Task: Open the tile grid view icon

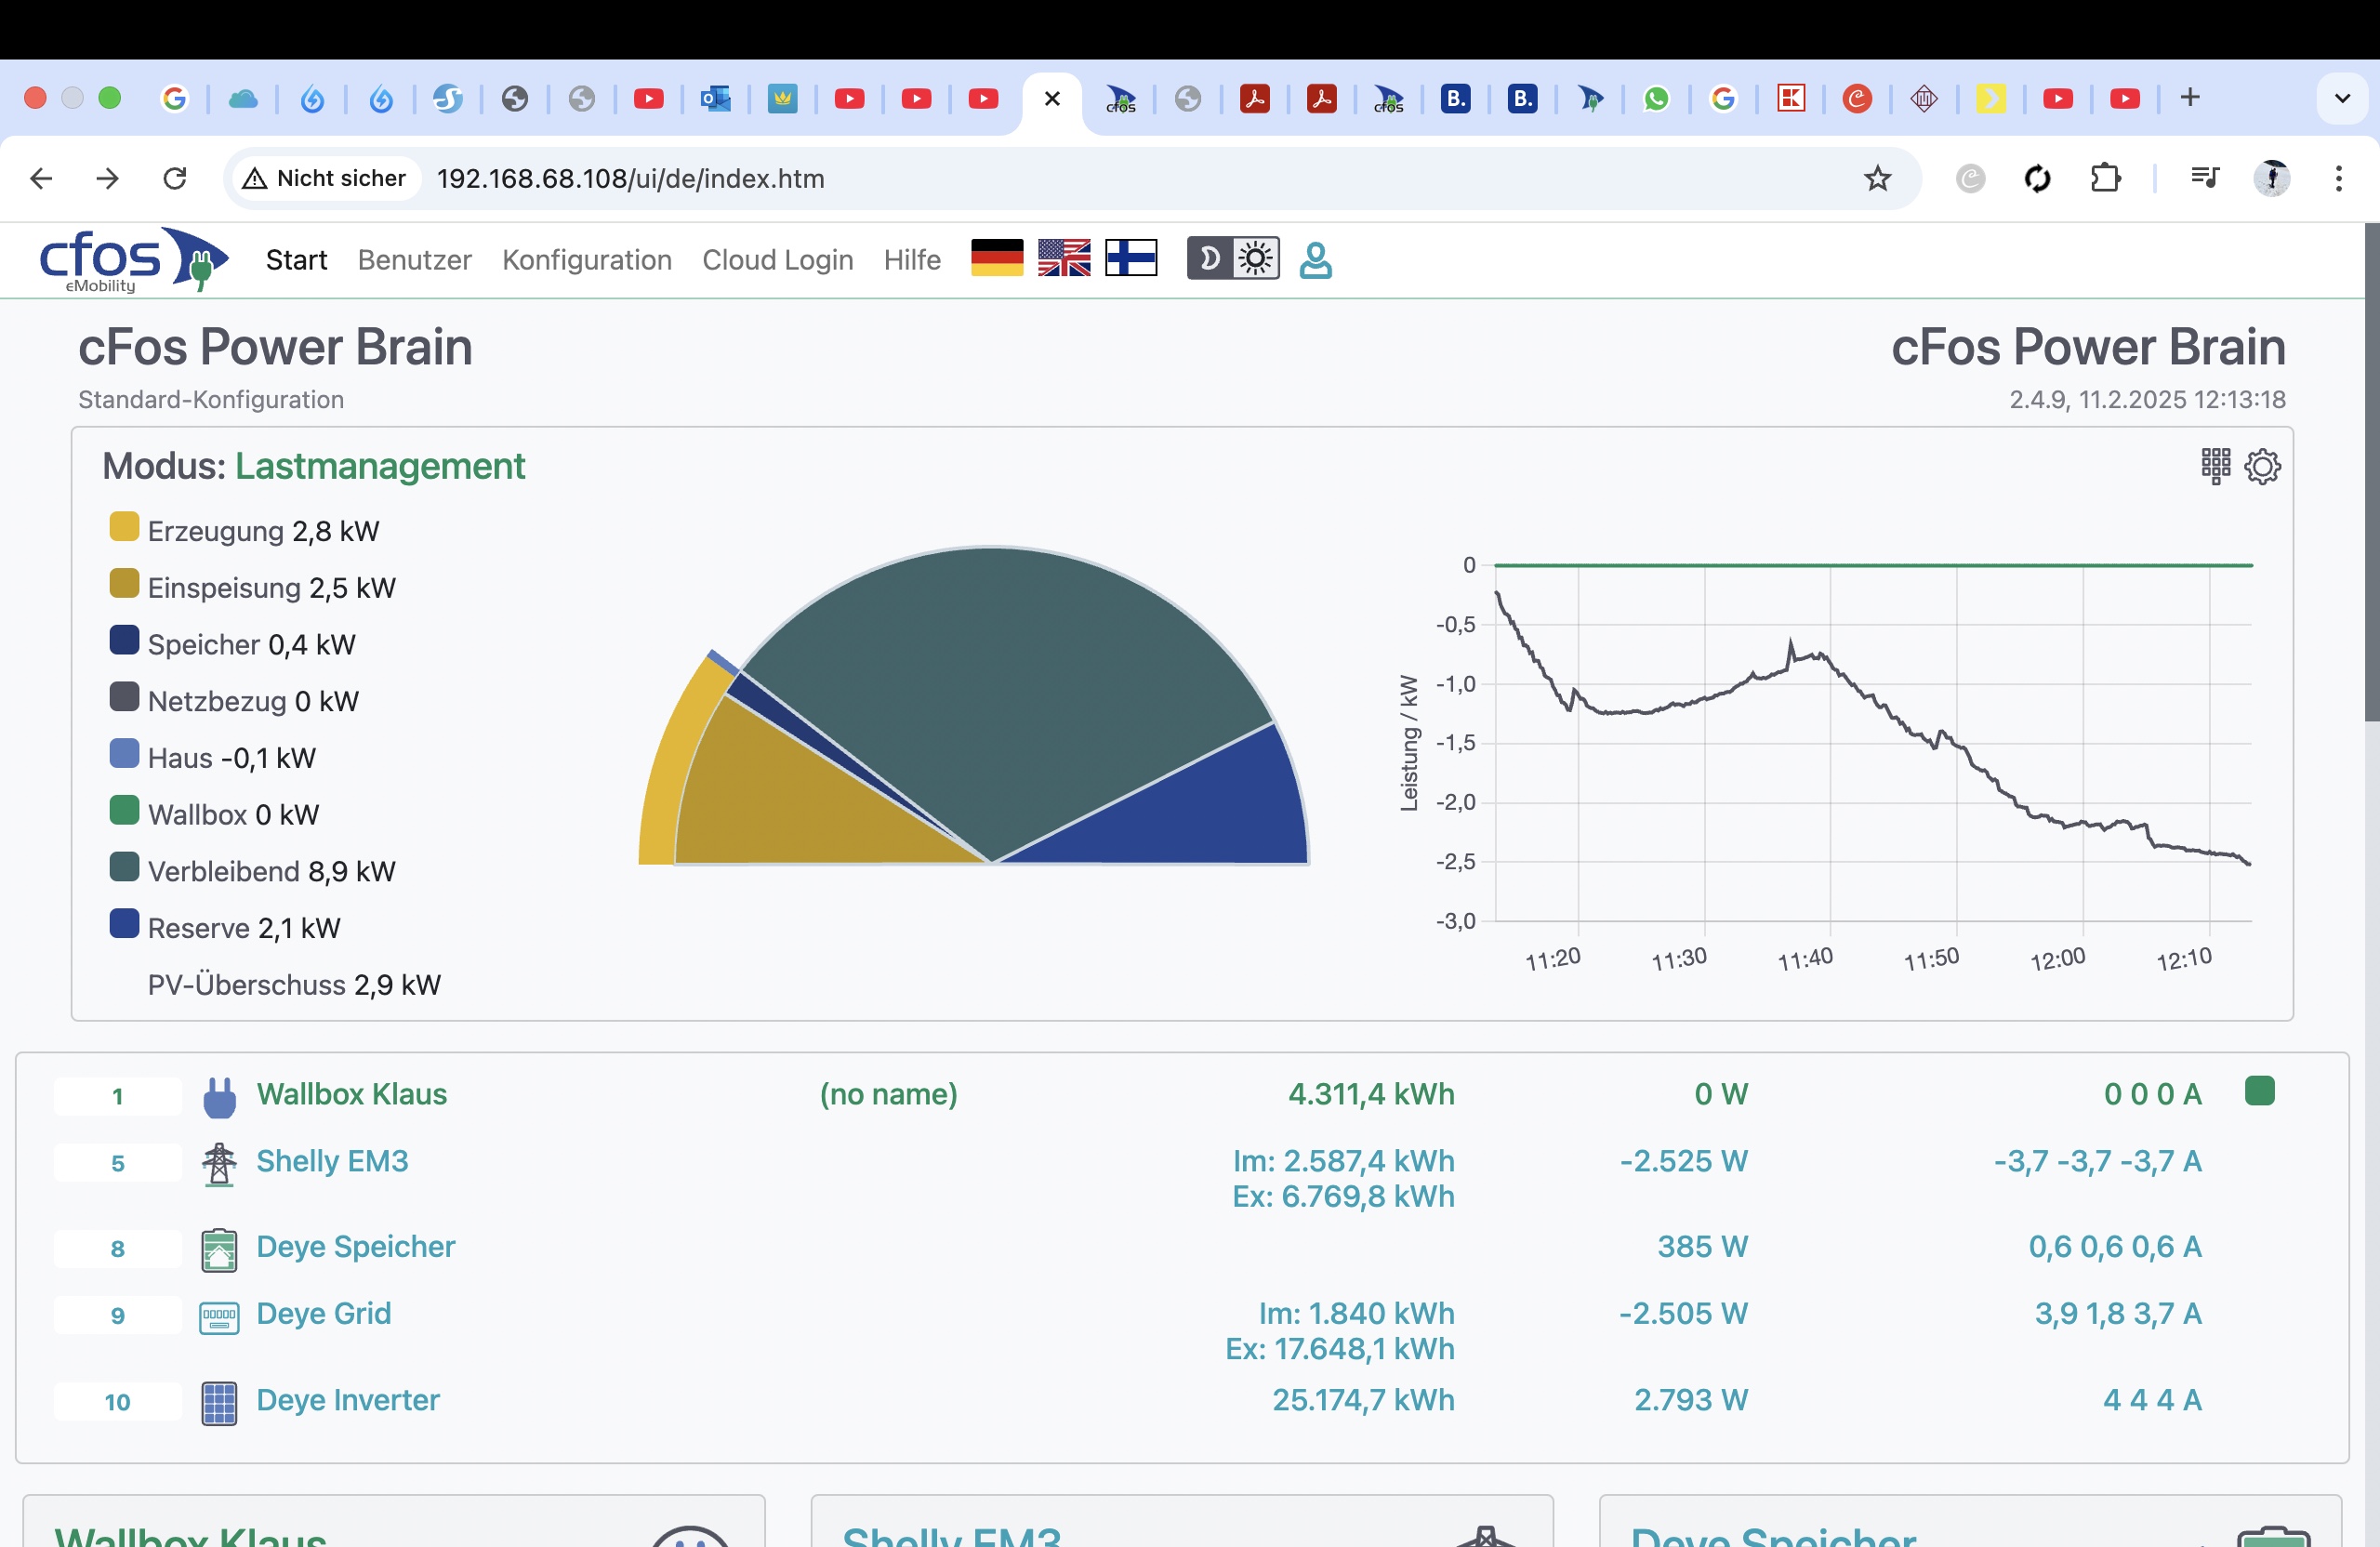Action: pyautogui.click(x=2215, y=466)
